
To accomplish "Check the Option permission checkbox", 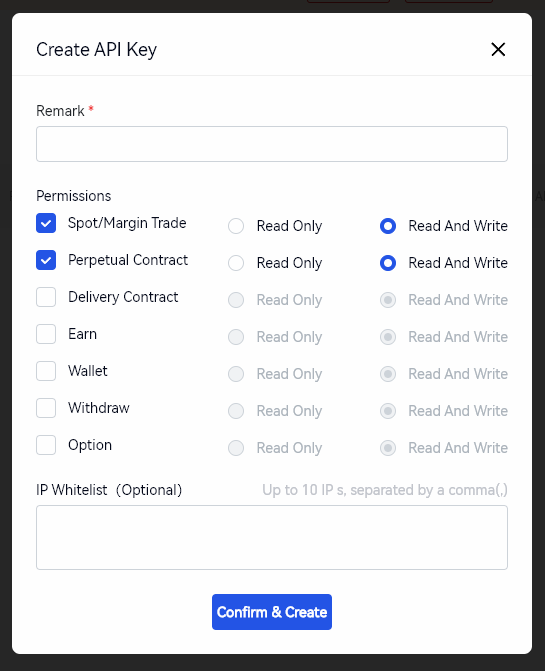I will (x=46, y=445).
